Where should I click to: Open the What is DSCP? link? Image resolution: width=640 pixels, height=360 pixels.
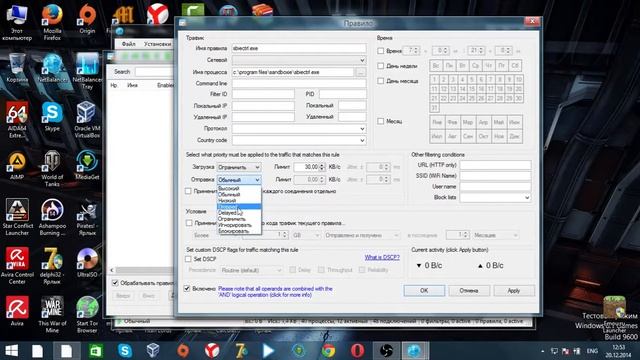pyautogui.click(x=382, y=258)
